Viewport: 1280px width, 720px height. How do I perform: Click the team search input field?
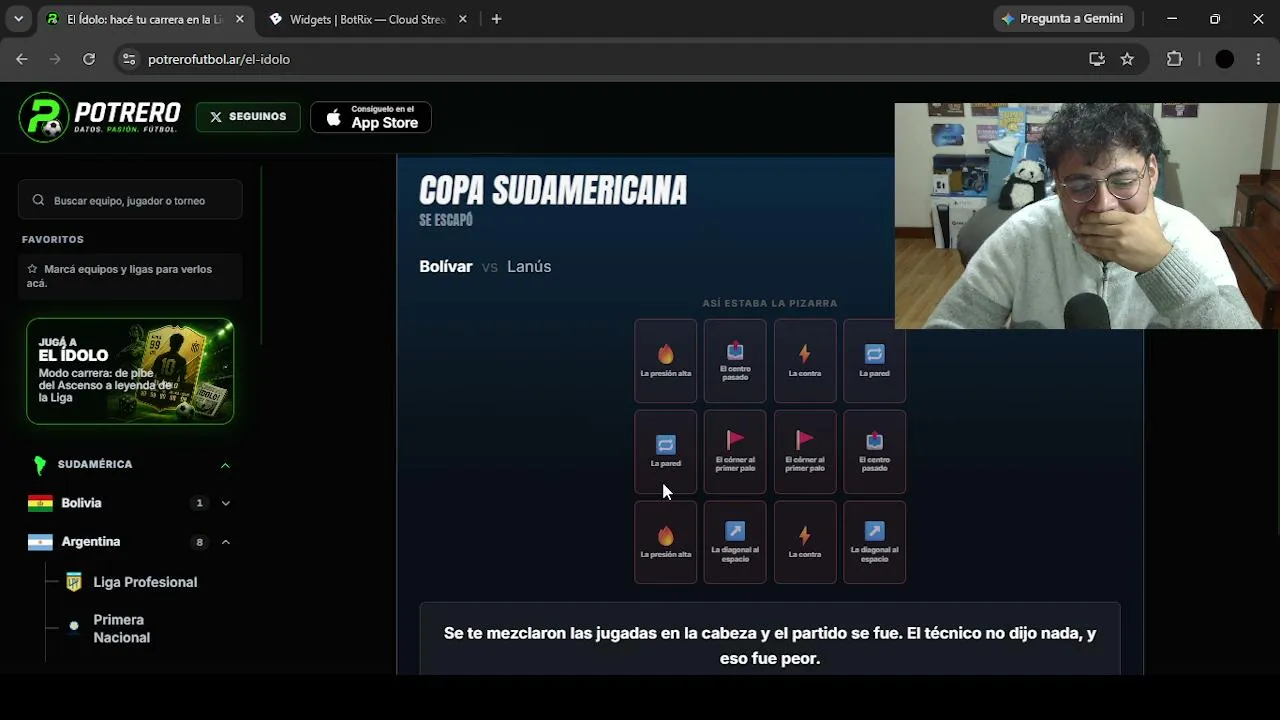click(x=130, y=200)
